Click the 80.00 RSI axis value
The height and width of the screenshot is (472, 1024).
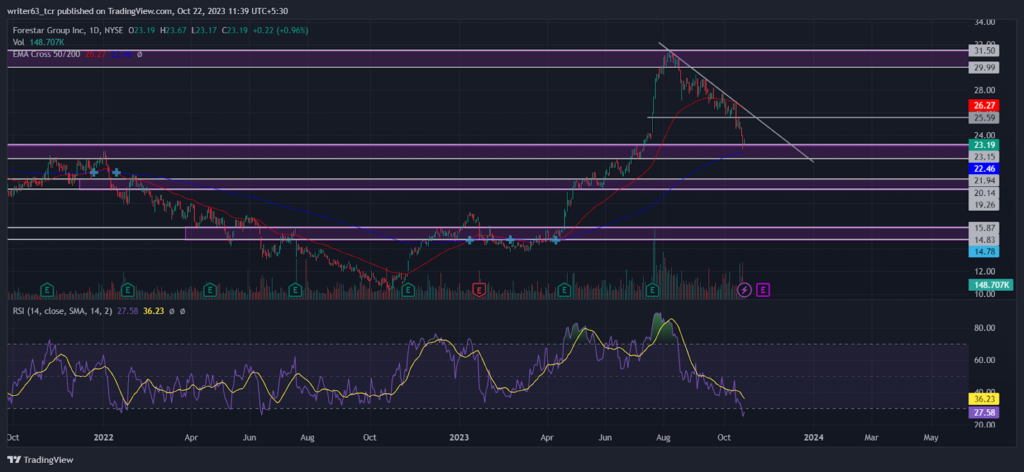tap(984, 328)
